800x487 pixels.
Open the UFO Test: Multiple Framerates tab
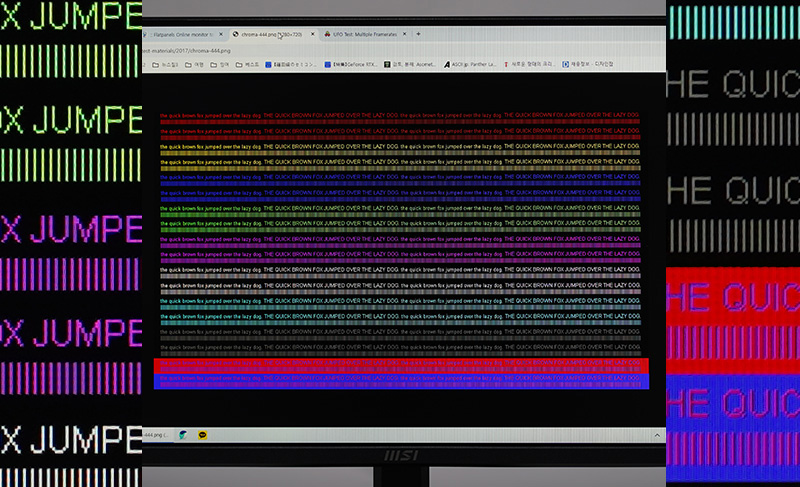point(365,34)
